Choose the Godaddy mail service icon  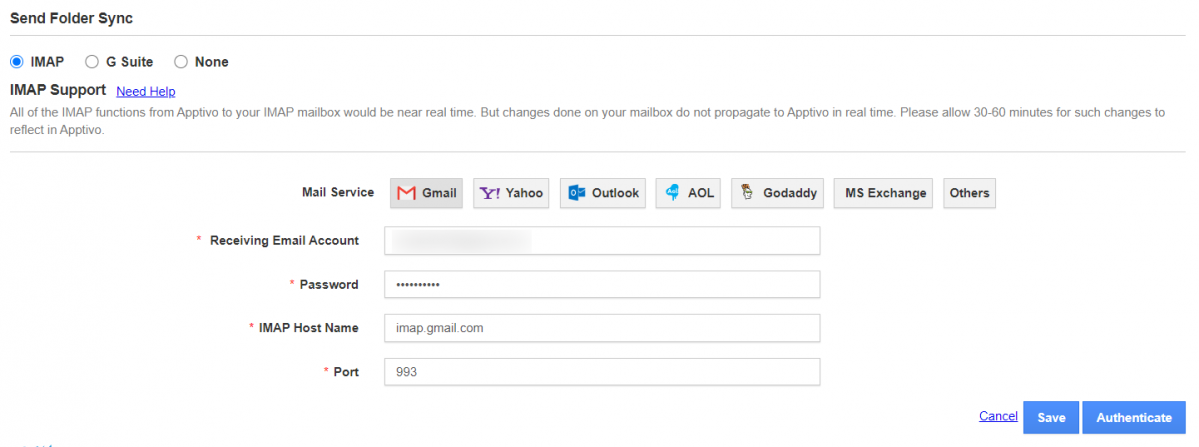pos(778,193)
